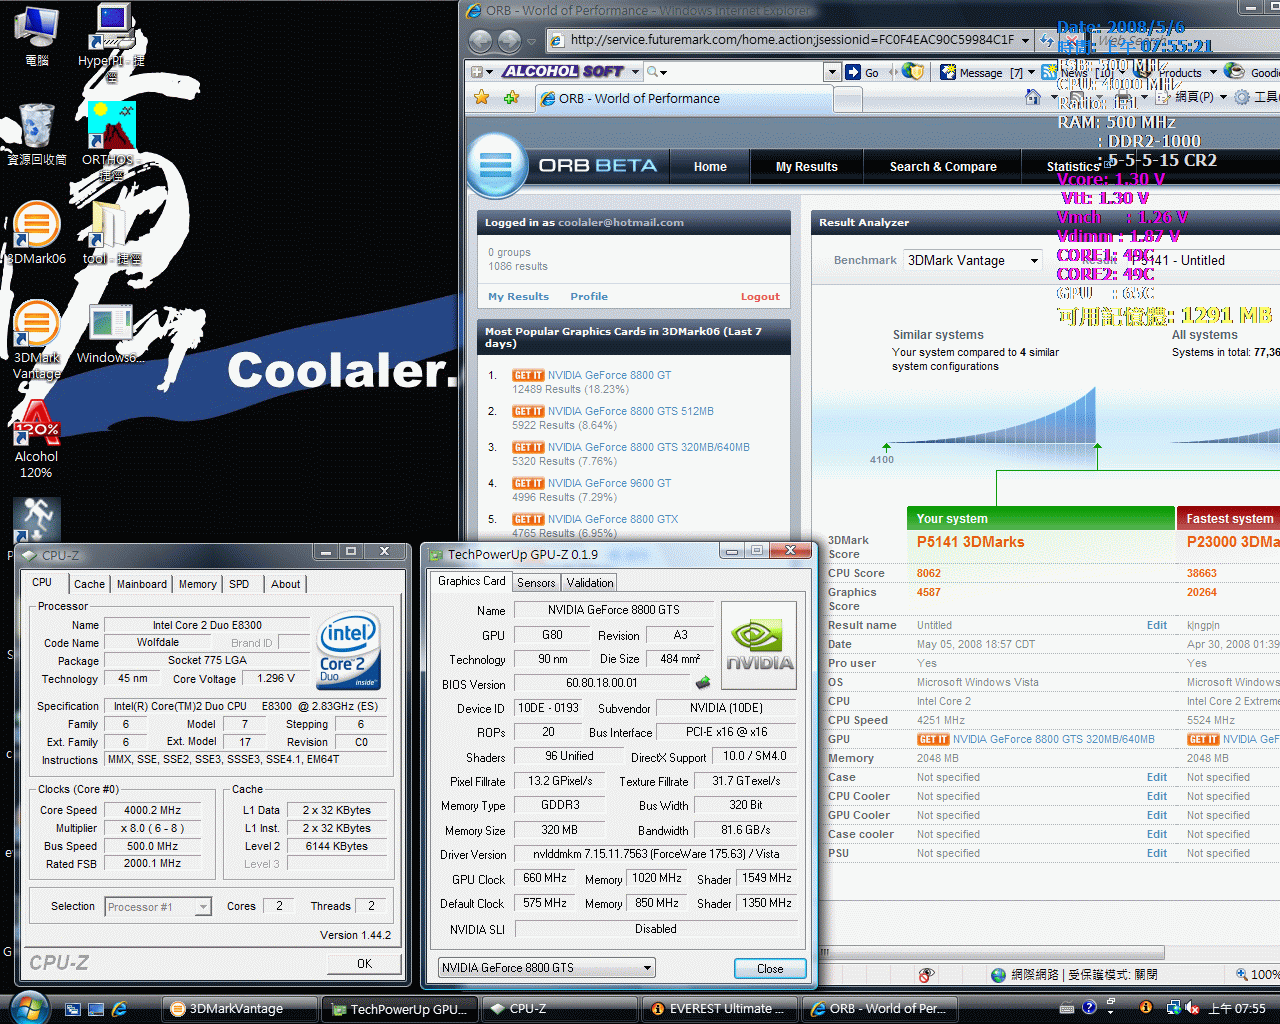Screen dimensions: 1280x1024
Task: Click in the IE address bar URL
Action: (791, 40)
